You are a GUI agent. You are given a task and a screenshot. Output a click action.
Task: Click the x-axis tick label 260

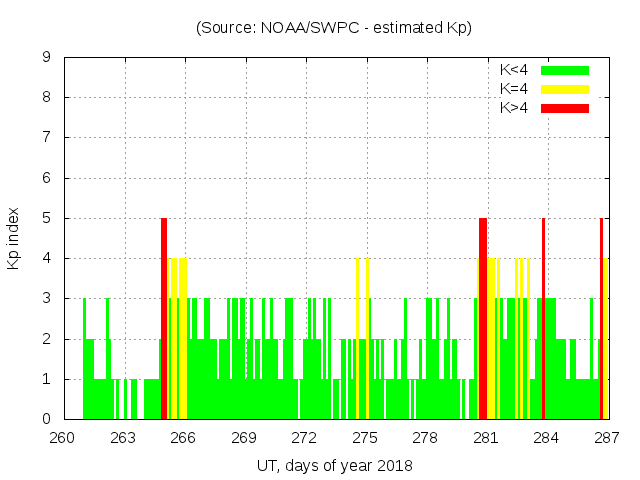coord(63,437)
